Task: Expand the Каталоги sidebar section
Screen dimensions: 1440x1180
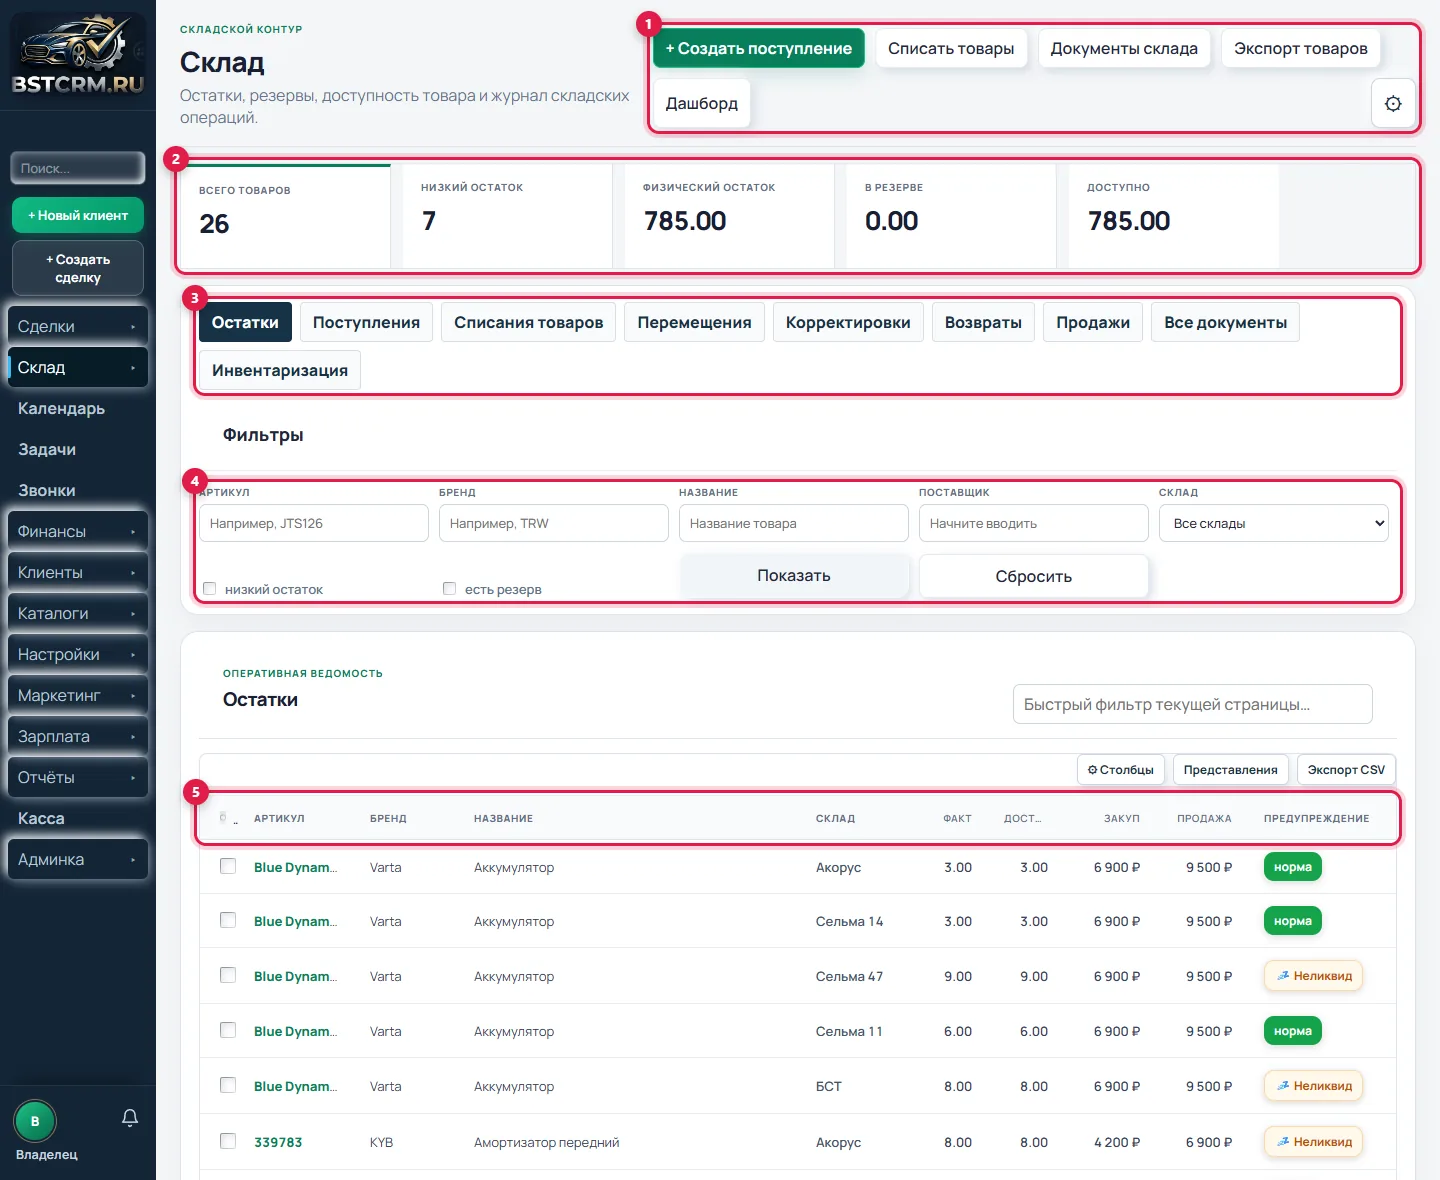Action: coord(77,613)
